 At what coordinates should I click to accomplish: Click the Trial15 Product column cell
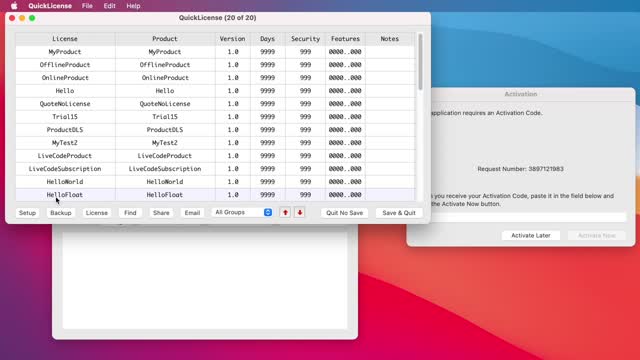click(165, 117)
